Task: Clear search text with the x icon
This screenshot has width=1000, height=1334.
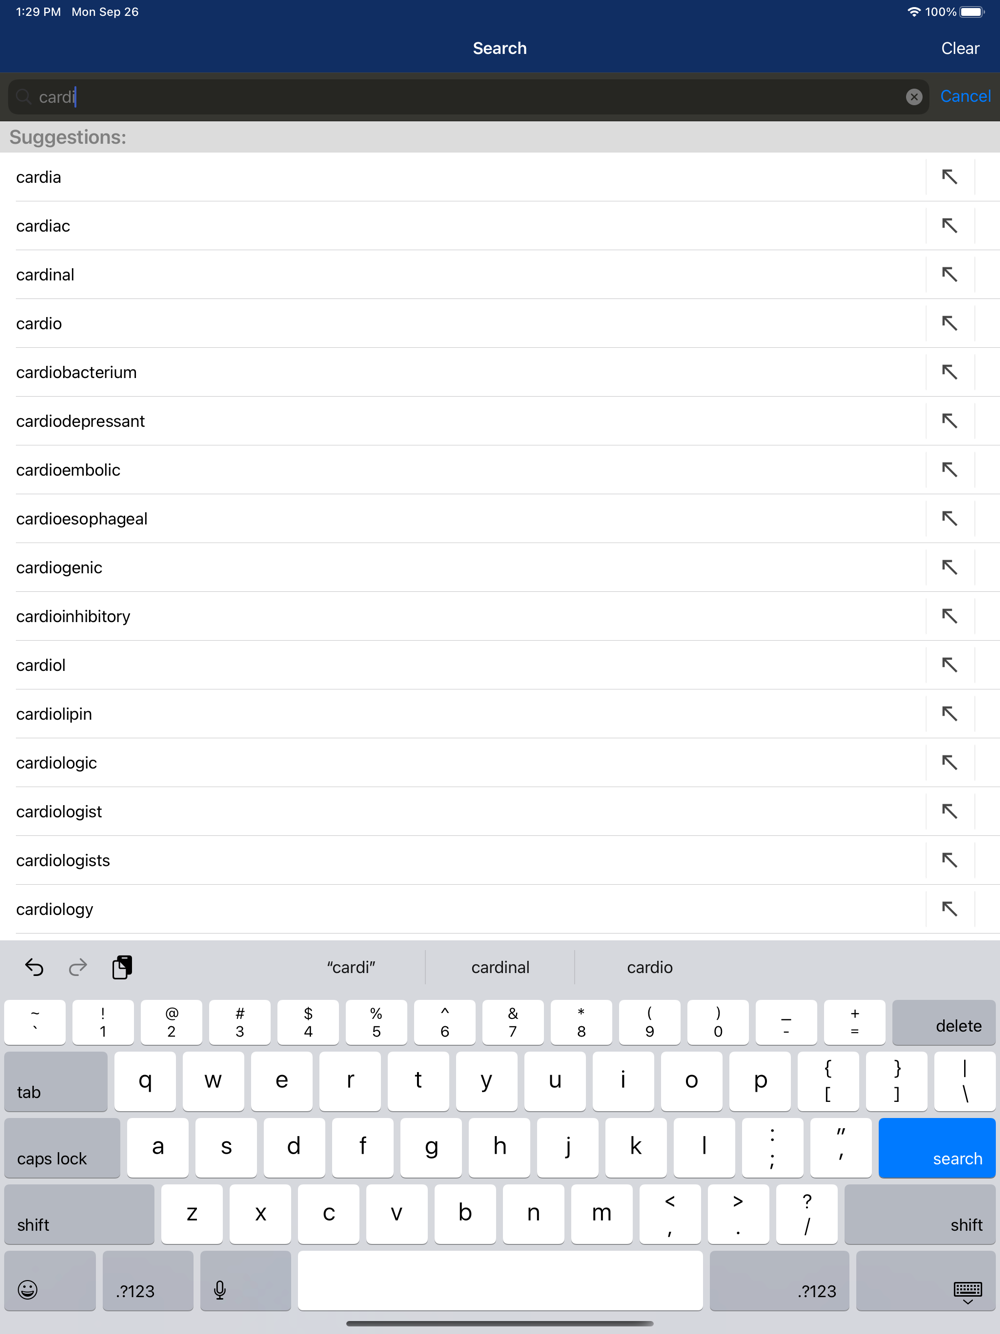Action: [914, 97]
